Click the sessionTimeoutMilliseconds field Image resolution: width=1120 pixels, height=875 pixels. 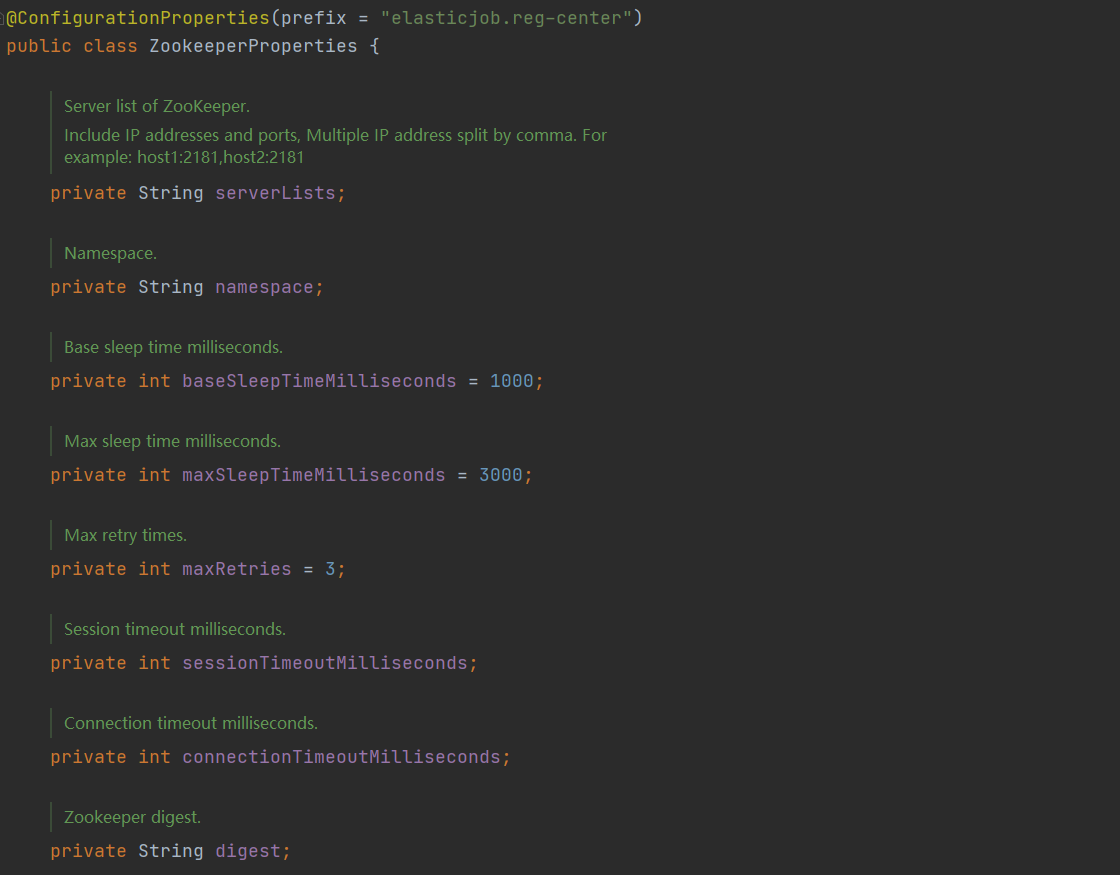click(324, 664)
